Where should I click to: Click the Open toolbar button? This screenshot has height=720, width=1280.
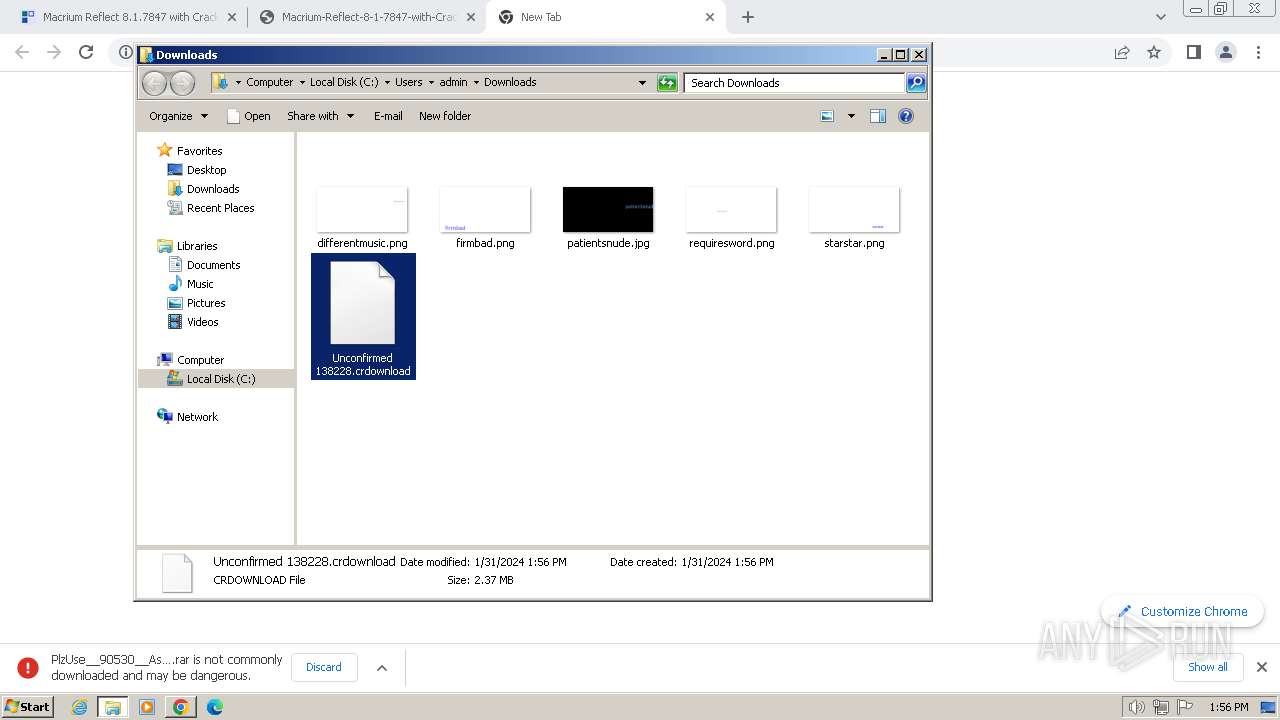249,116
